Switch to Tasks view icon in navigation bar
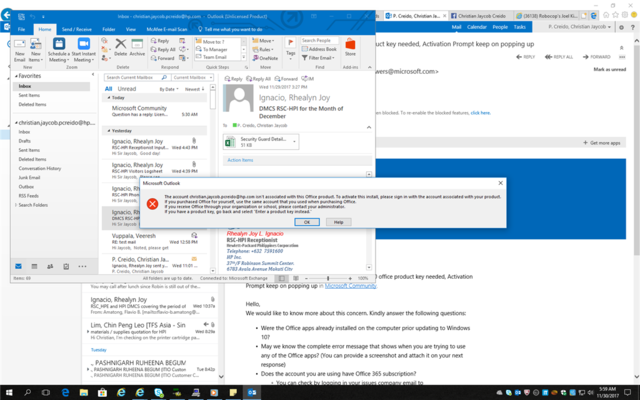Image resolution: width=640 pixels, height=400 pixels. (x=66, y=267)
